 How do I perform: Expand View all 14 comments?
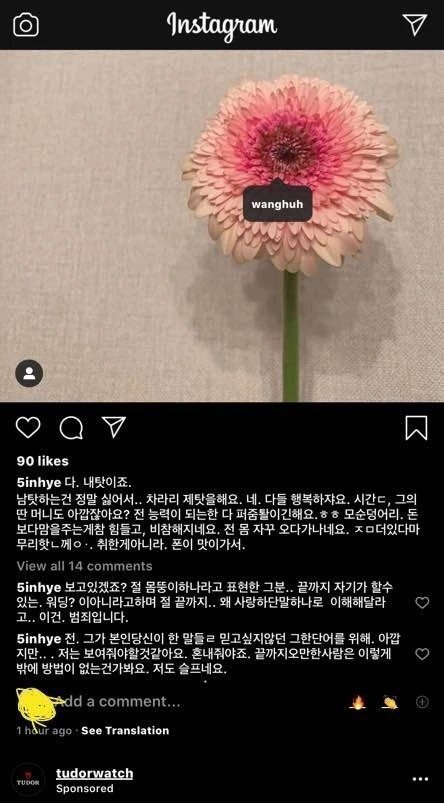(x=84, y=566)
